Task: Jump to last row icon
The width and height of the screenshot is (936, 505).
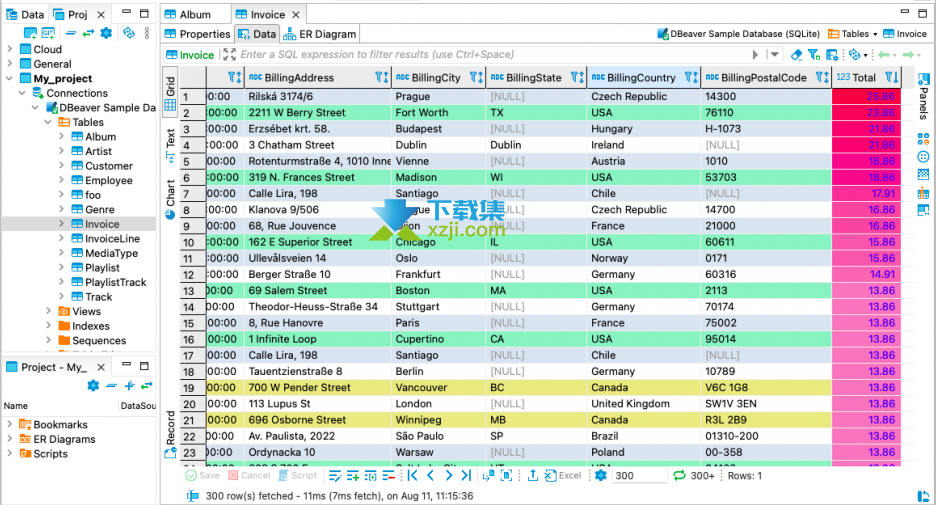Action: [466, 476]
